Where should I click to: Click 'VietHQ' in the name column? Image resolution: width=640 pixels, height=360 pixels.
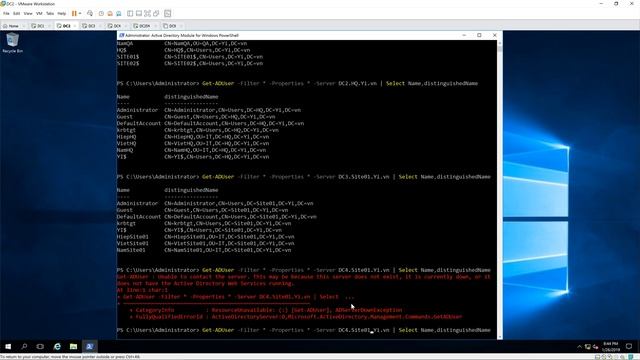click(127, 143)
